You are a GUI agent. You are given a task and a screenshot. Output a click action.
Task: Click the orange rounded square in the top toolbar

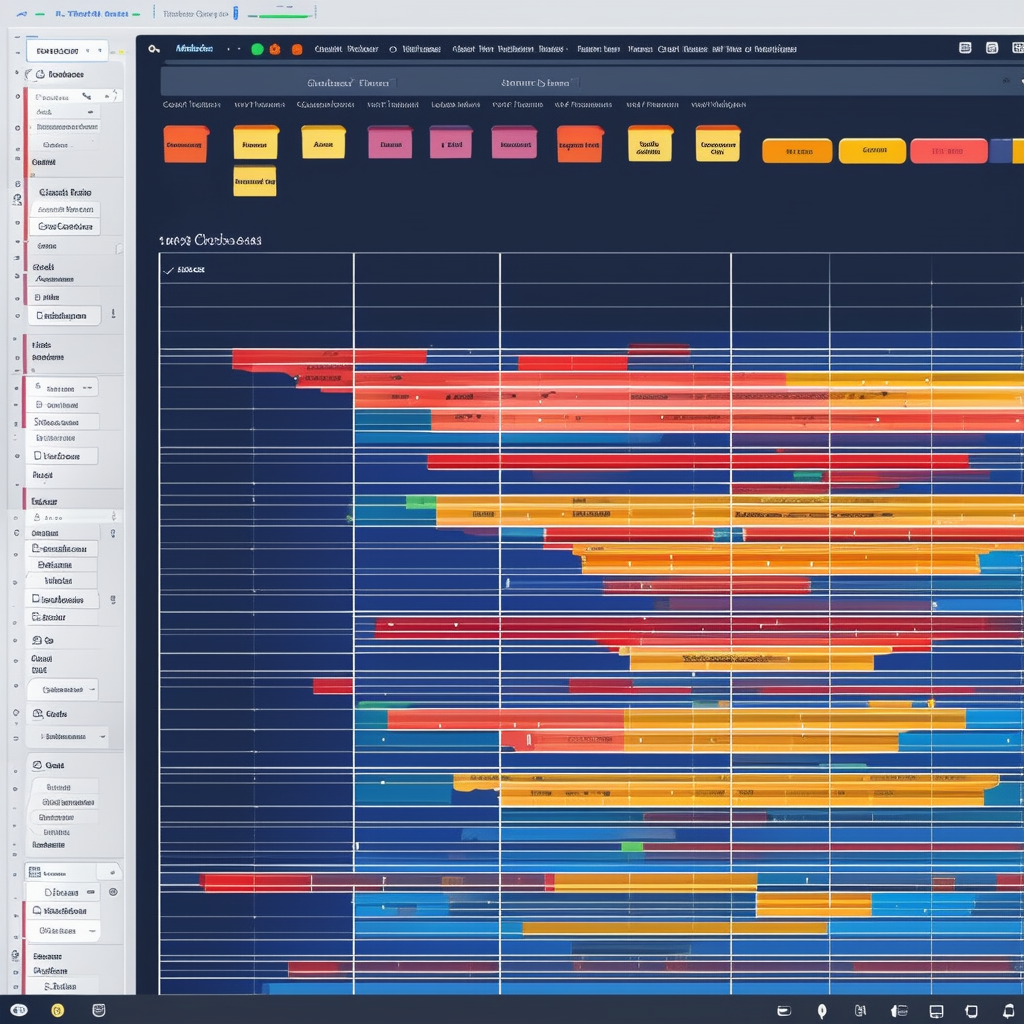[x=297, y=49]
